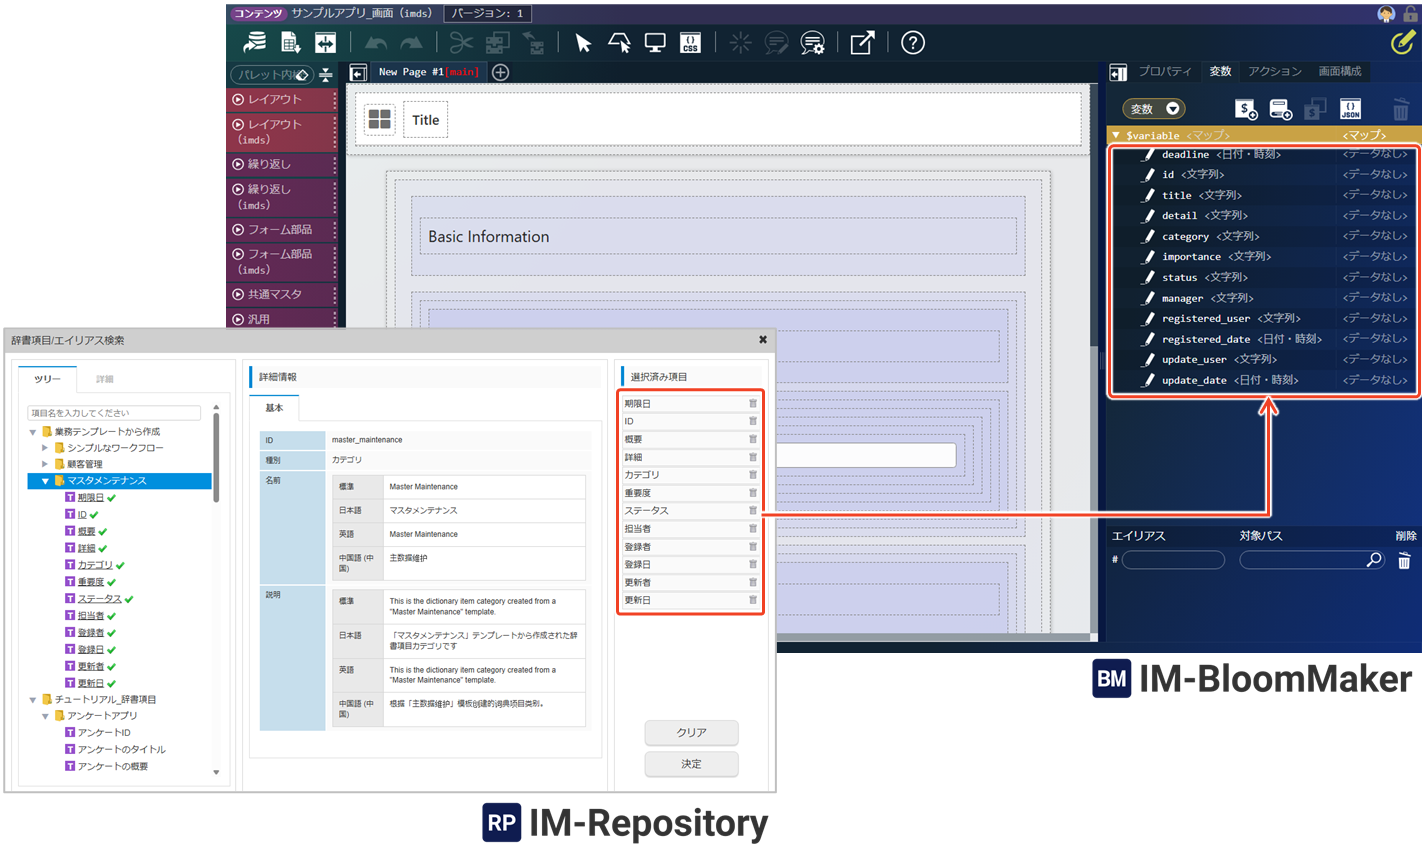The height and width of the screenshot is (845, 1425).
Task: Click the JSON import icon in variables panel
Action: [x=1350, y=109]
